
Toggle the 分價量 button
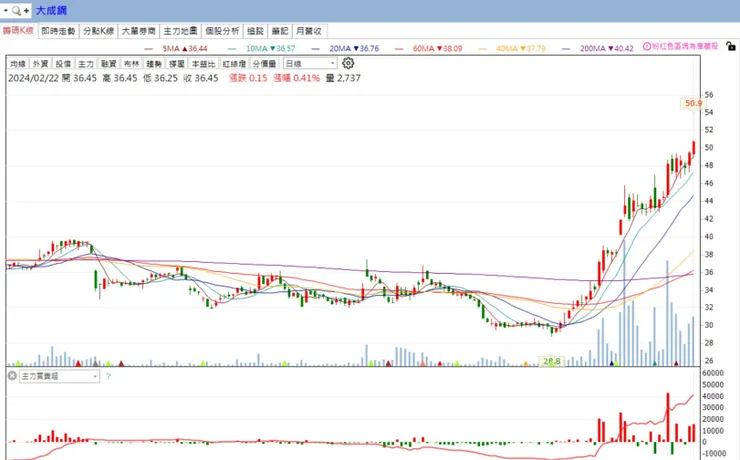tap(264, 64)
